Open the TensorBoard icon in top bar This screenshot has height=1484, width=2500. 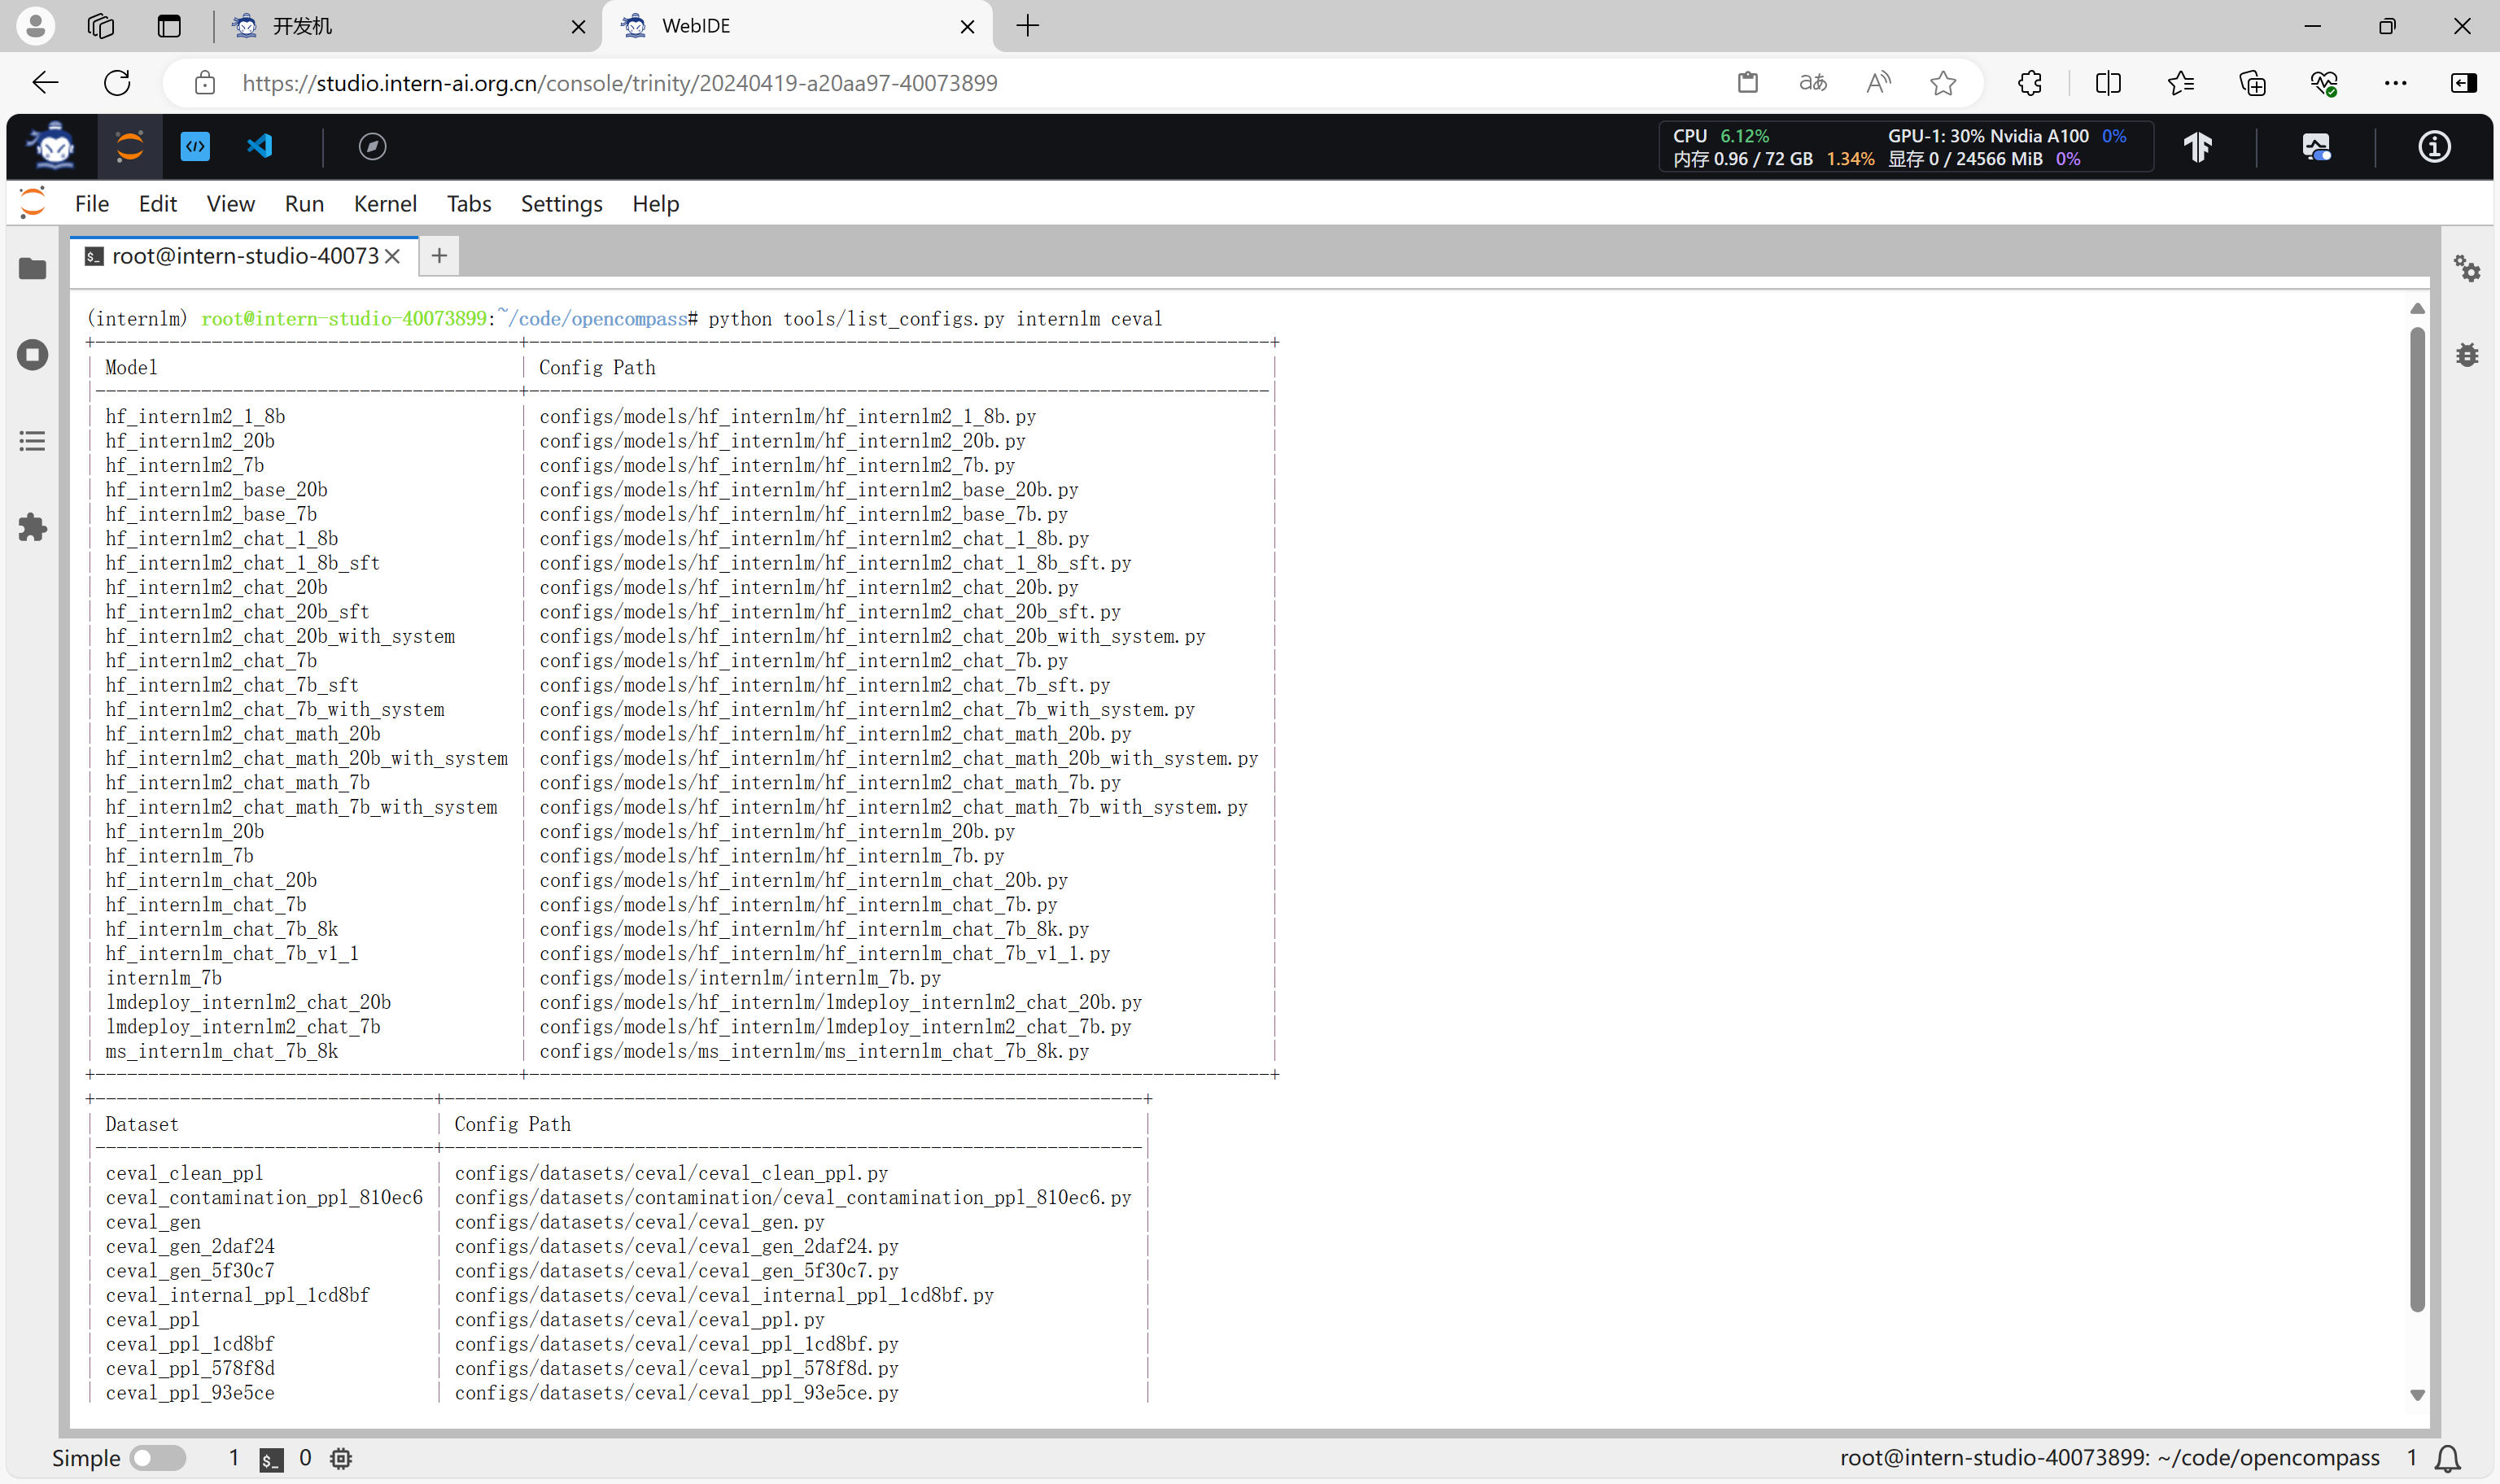pos(2197,147)
